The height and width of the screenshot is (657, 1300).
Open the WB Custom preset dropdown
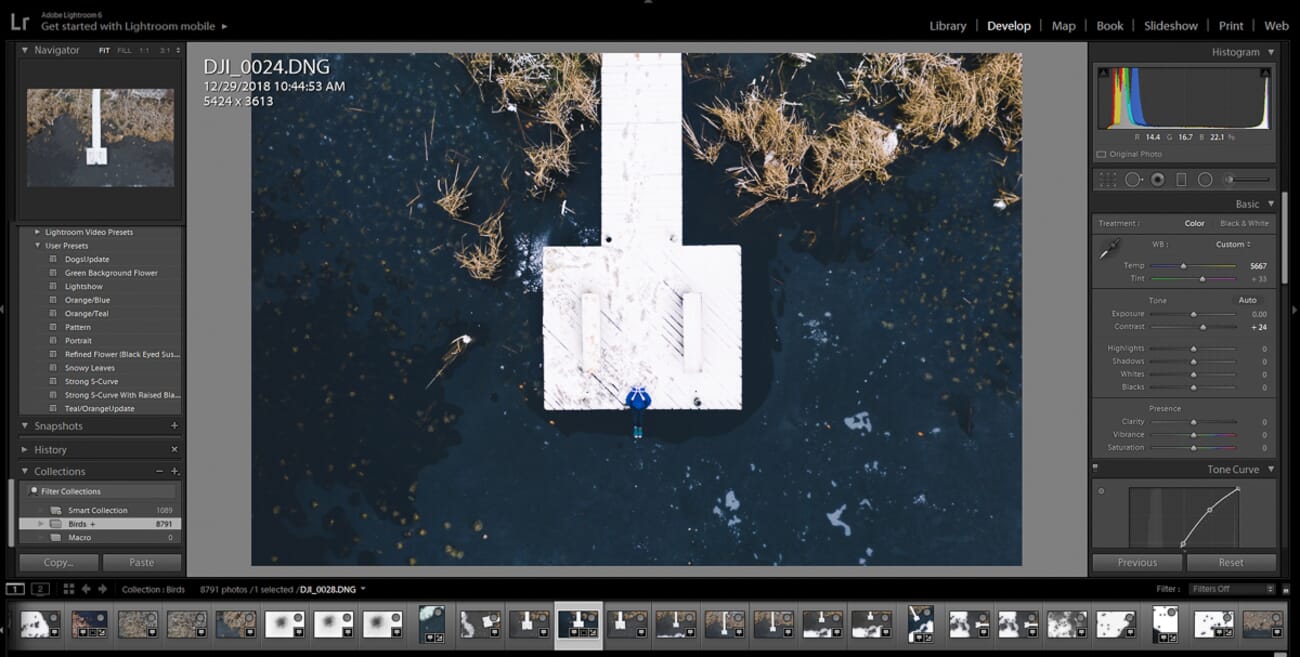click(1232, 244)
